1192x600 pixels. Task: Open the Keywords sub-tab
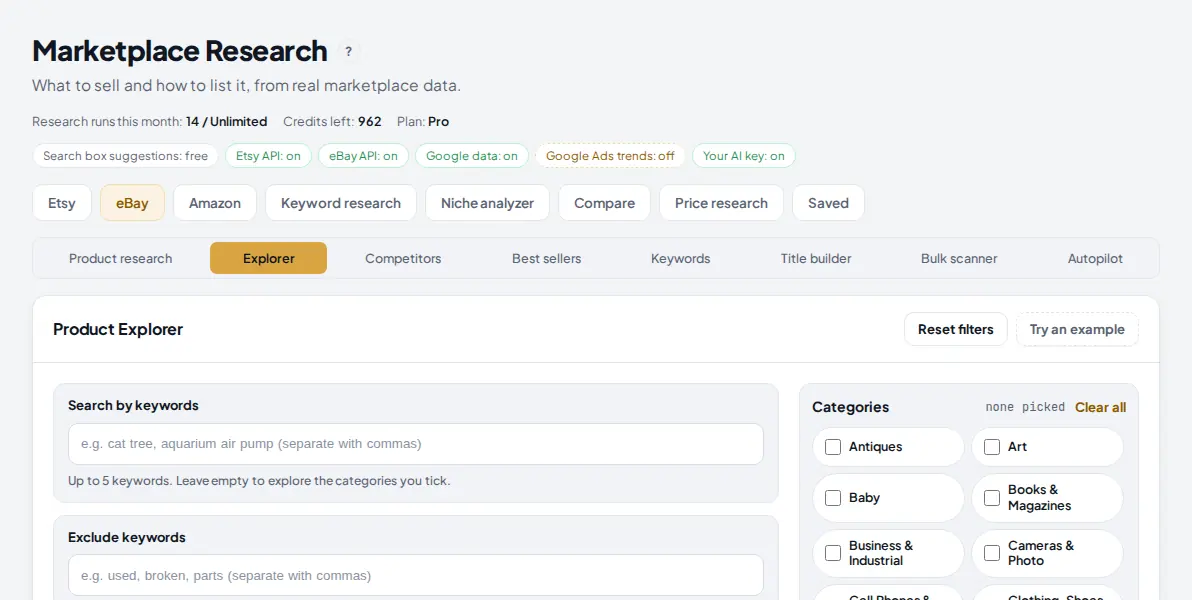coord(680,259)
